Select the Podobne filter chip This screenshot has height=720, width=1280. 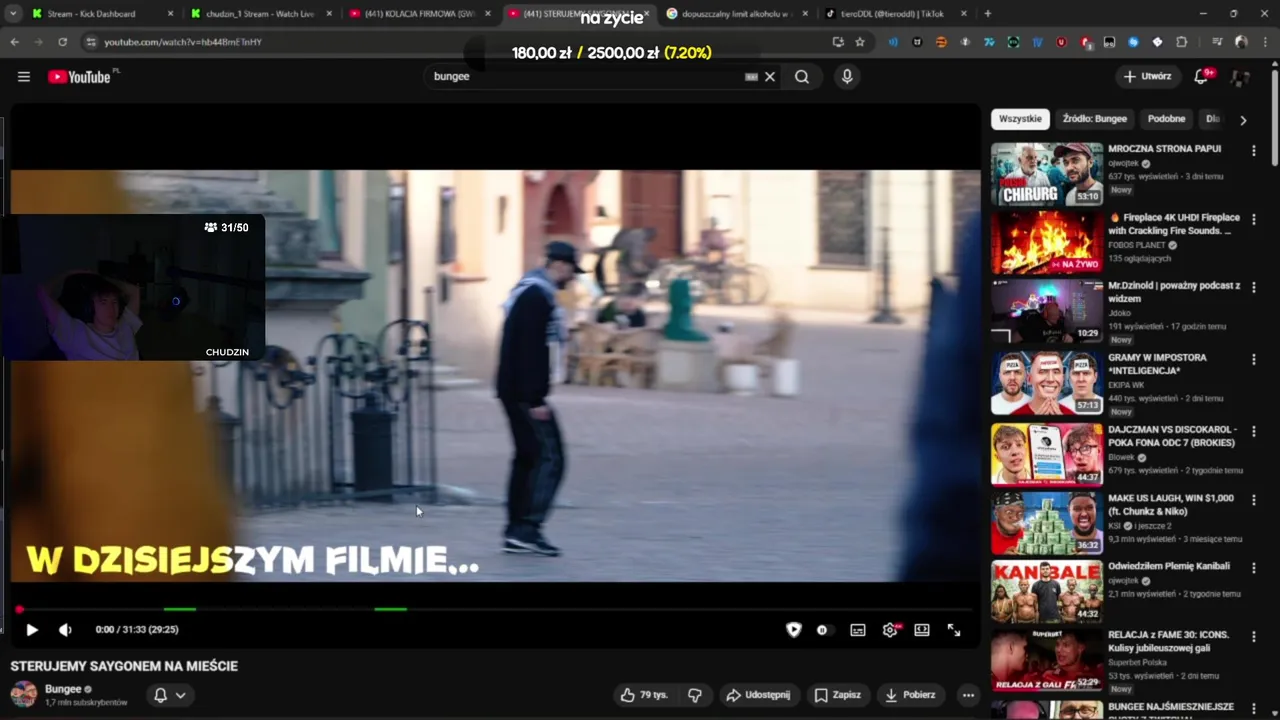(1166, 119)
